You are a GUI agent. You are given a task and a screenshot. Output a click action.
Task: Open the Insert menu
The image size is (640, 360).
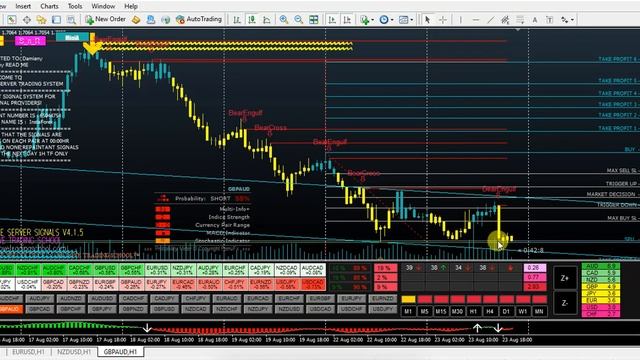pyautogui.click(x=23, y=6)
